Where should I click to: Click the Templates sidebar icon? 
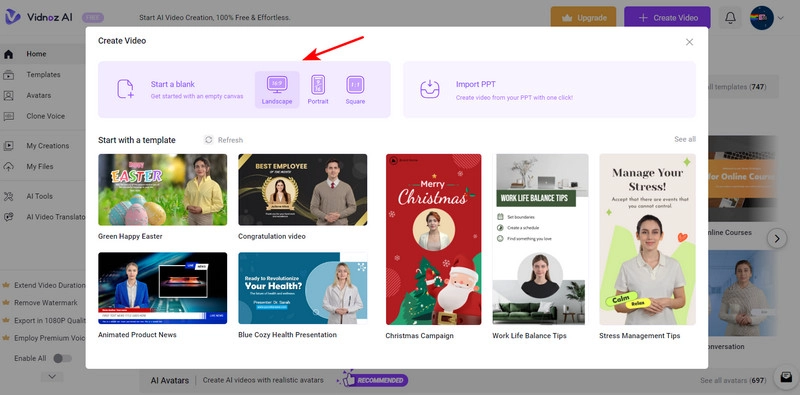click(9, 75)
